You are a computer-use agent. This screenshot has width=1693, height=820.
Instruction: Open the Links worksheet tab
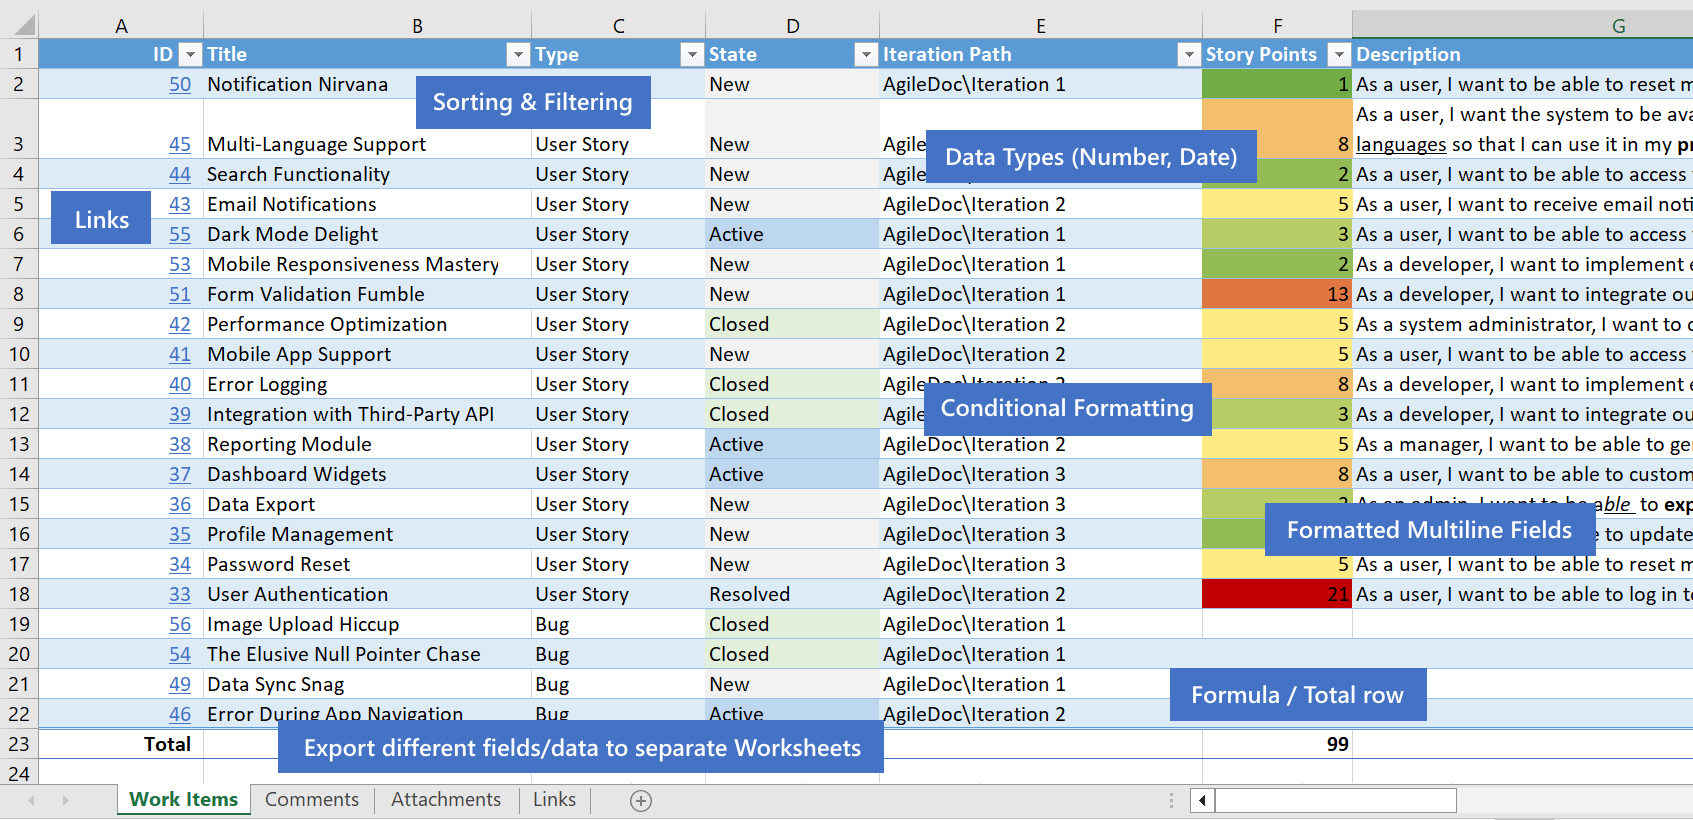554,800
